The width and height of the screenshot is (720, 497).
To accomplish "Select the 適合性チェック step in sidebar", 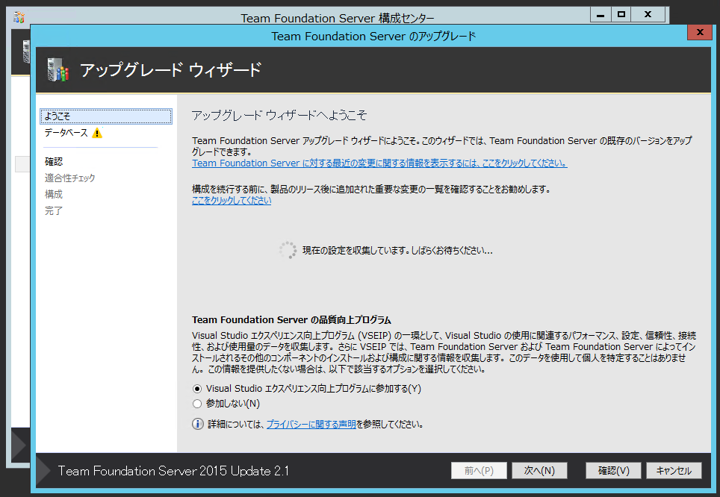I will click(x=69, y=178).
